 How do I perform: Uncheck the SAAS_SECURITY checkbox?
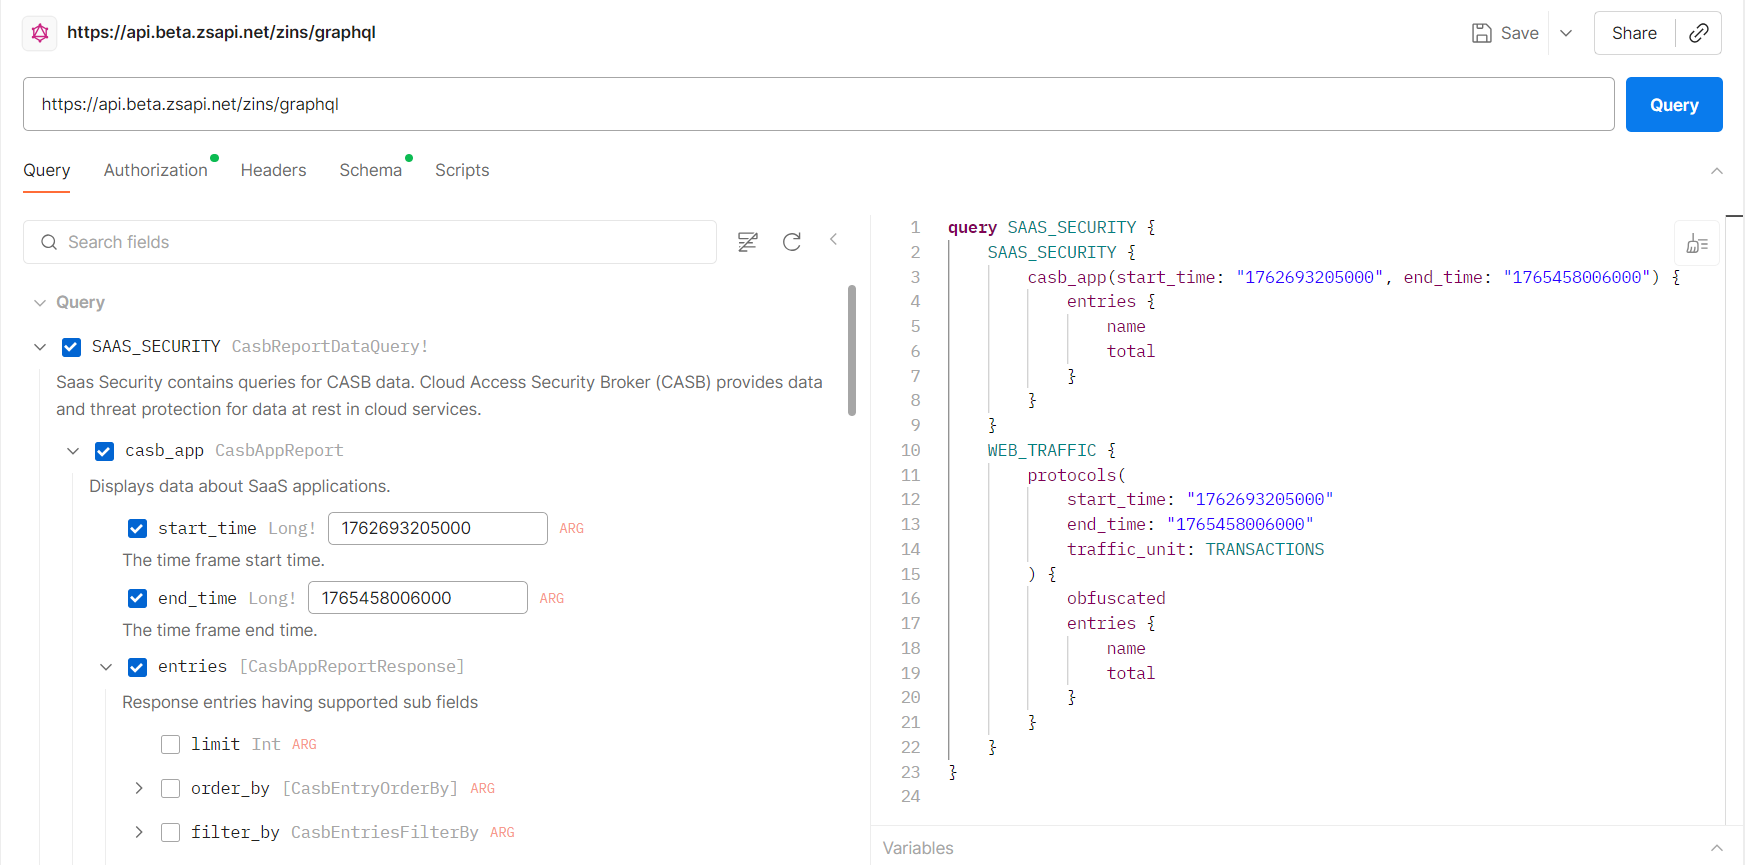tap(71, 347)
